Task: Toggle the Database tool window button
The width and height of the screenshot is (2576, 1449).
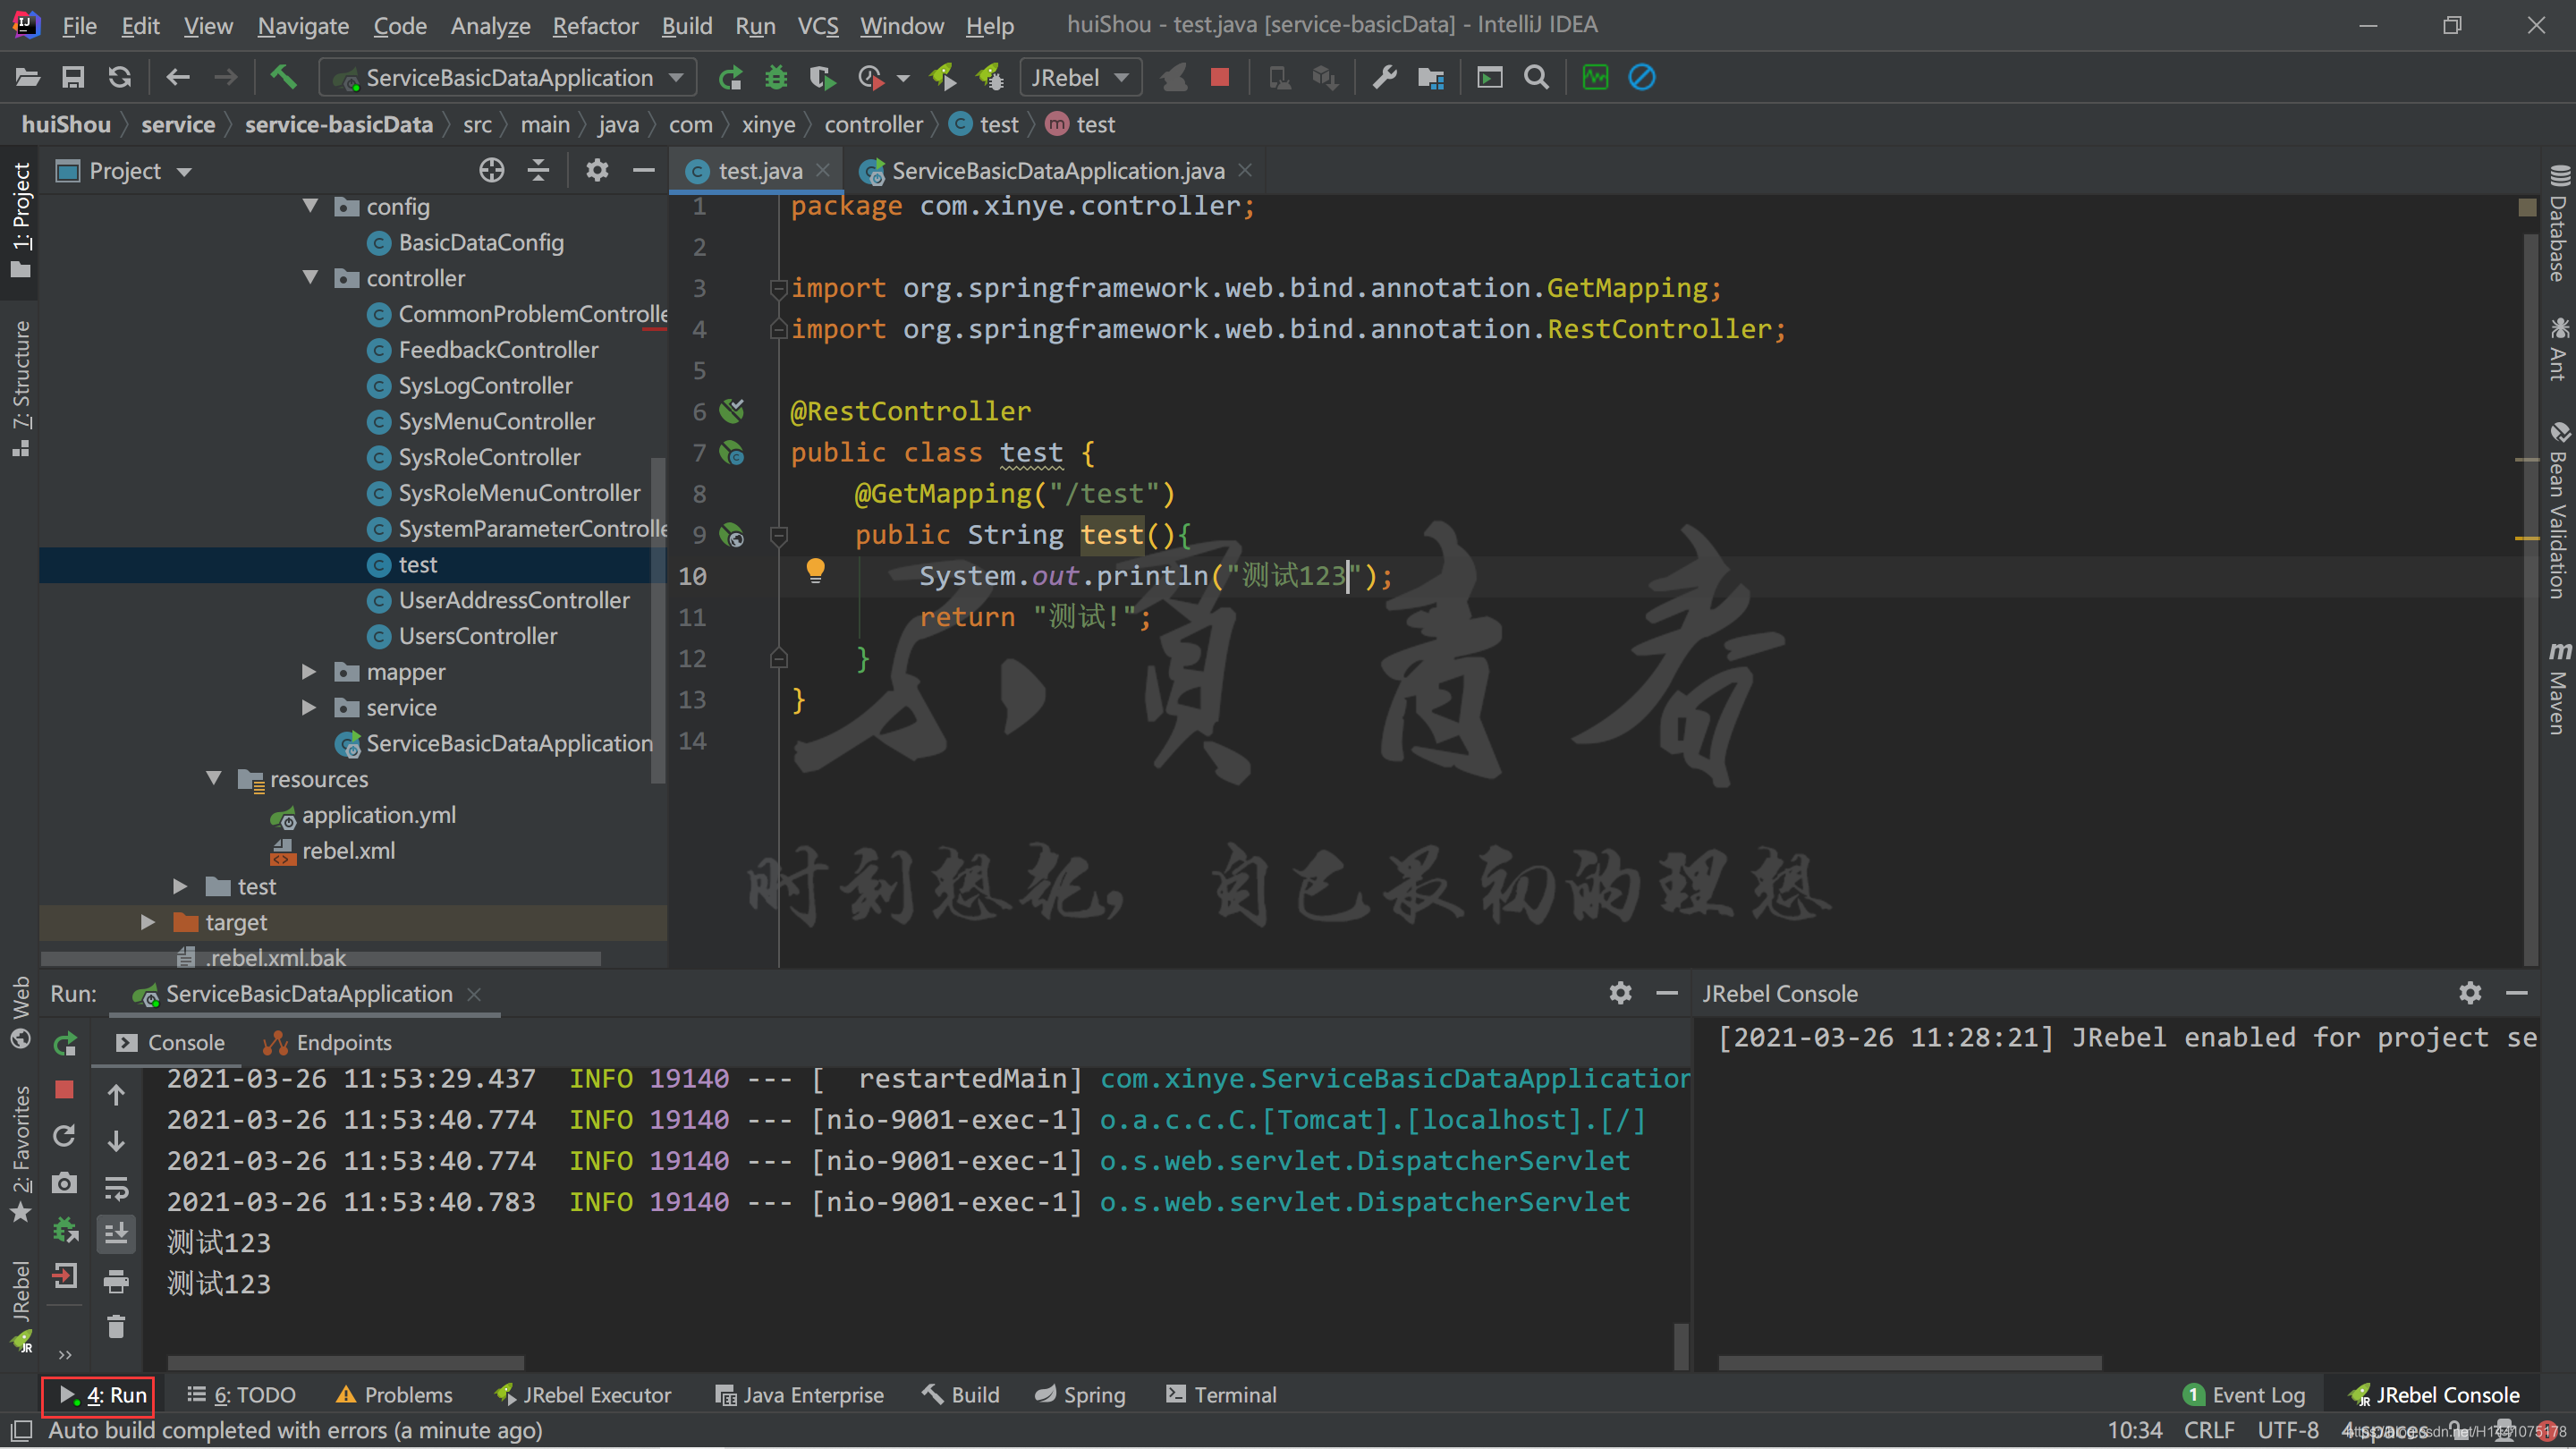Action: point(2558,222)
